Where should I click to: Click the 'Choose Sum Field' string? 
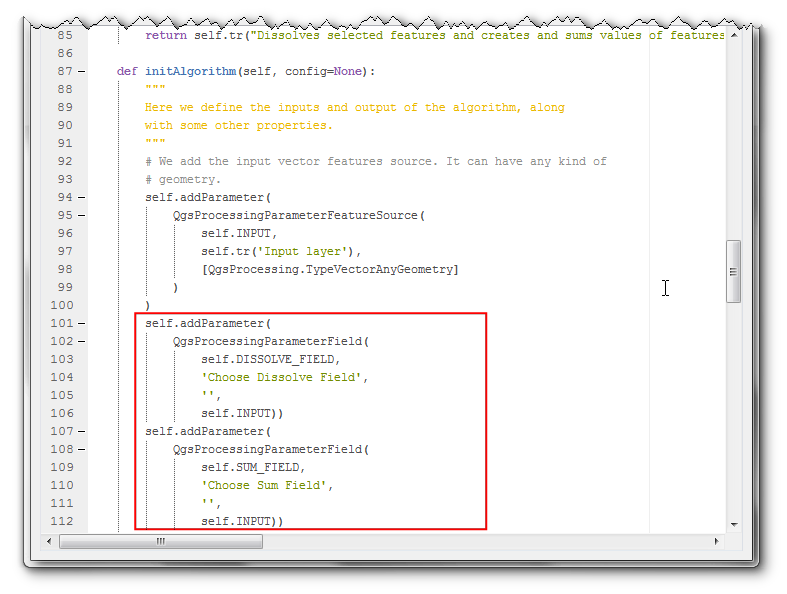266,485
